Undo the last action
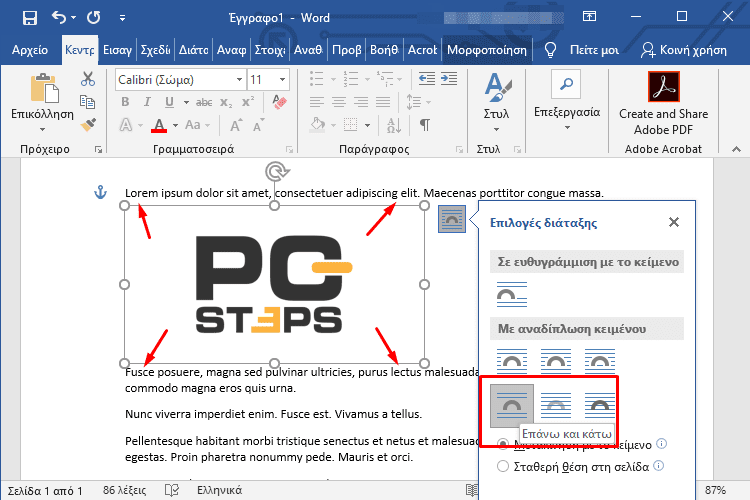Image resolution: width=750 pixels, height=500 pixels. point(59,18)
